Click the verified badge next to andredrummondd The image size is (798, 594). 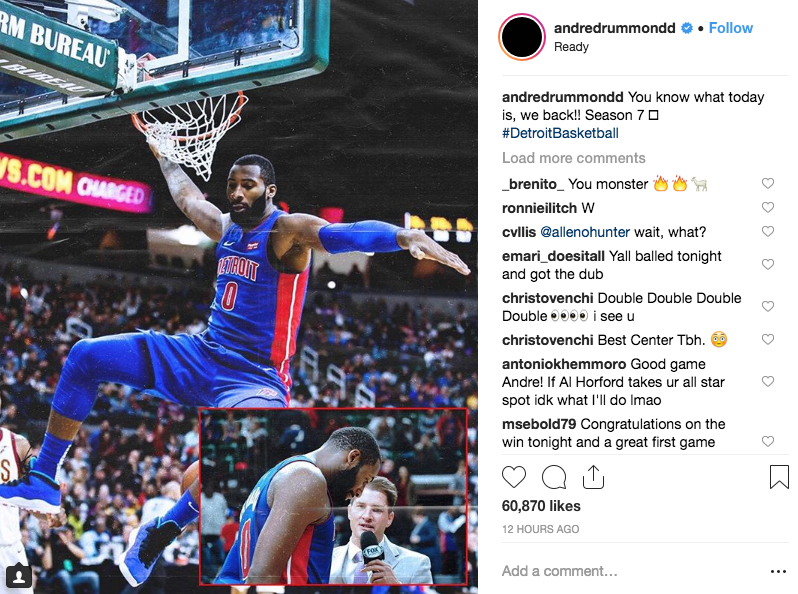coord(687,29)
